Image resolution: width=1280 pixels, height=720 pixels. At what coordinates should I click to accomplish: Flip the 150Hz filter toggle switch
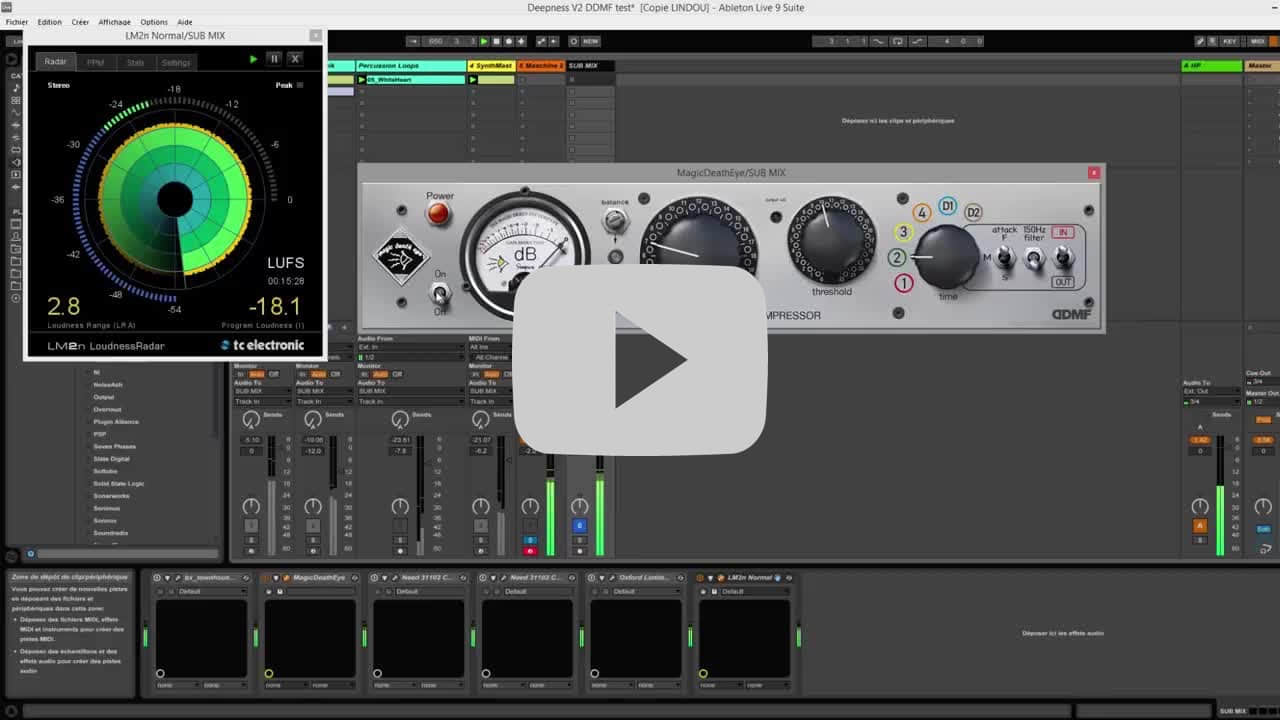coord(1035,258)
